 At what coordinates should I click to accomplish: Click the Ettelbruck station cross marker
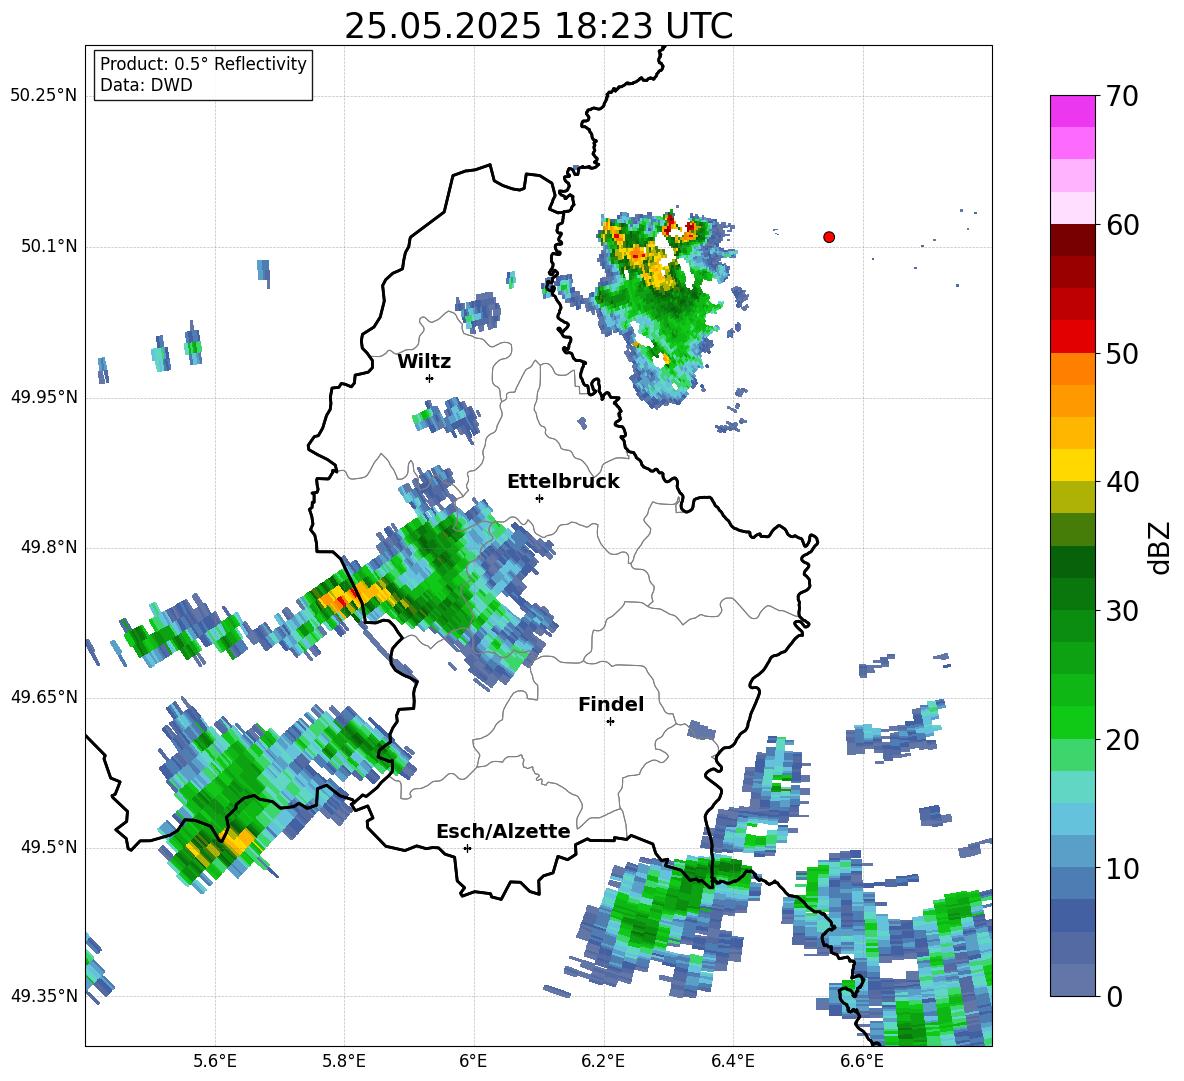click(x=539, y=498)
